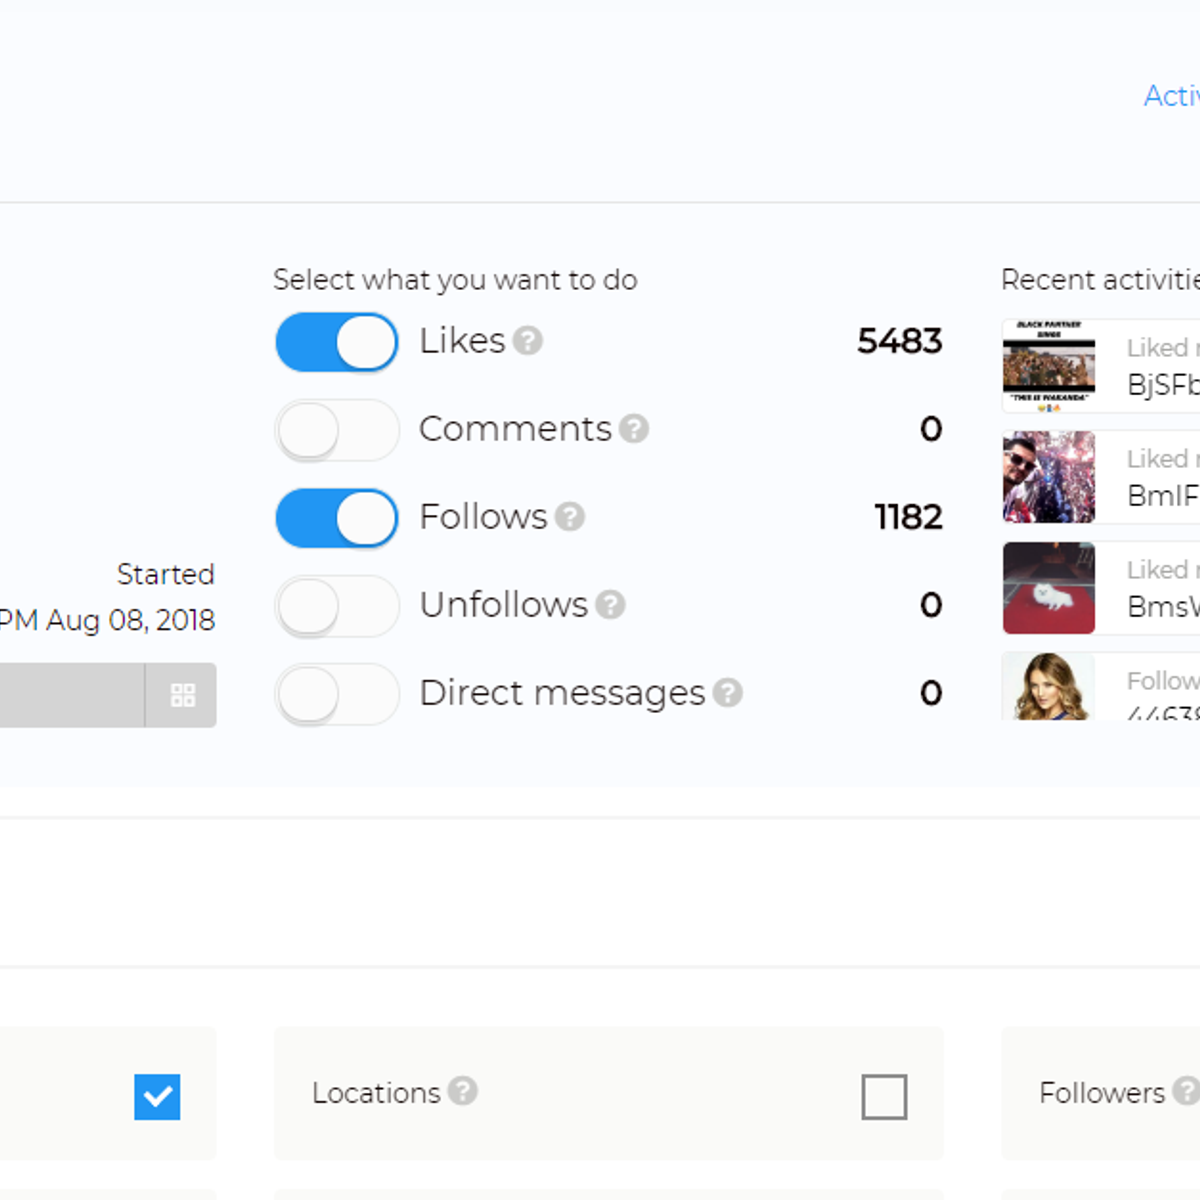Click the Likes label

[x=462, y=341]
